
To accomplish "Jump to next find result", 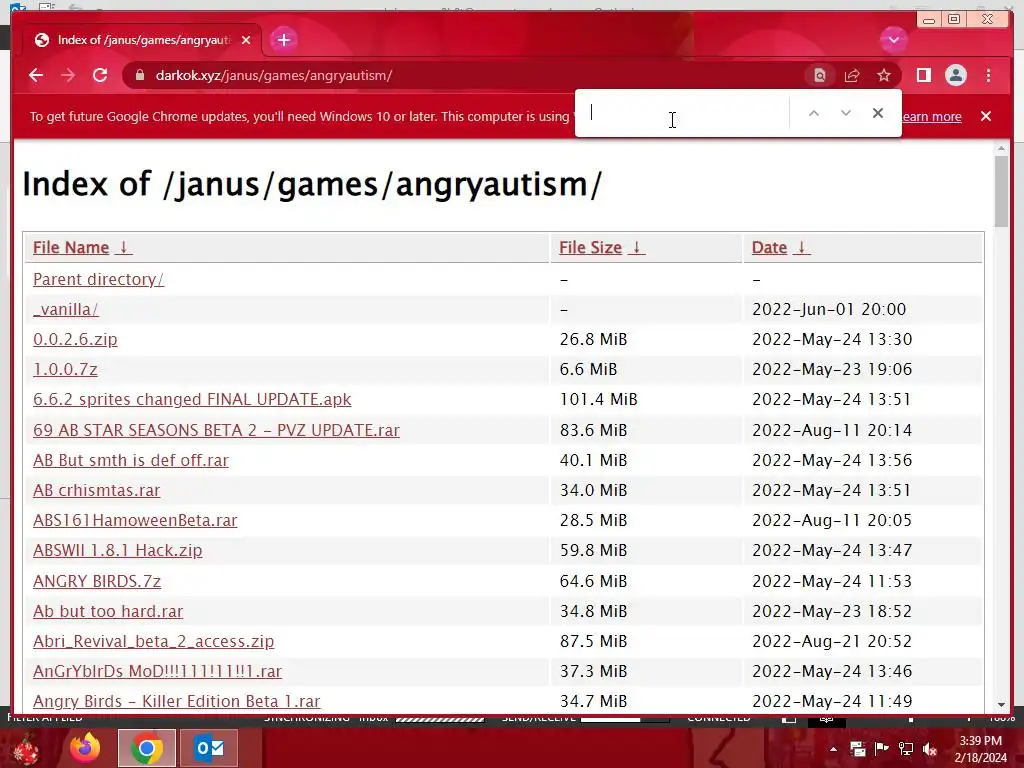I will point(846,114).
